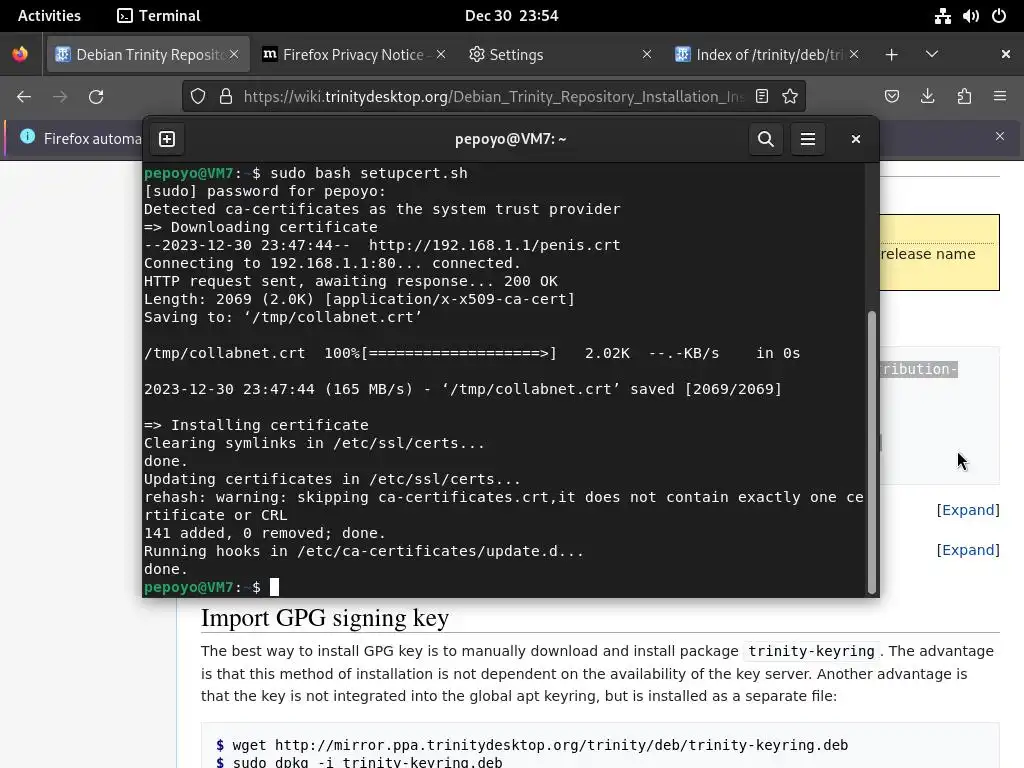This screenshot has height=768, width=1024.
Task: Open the Firefox extensions panel
Action: 964,97
